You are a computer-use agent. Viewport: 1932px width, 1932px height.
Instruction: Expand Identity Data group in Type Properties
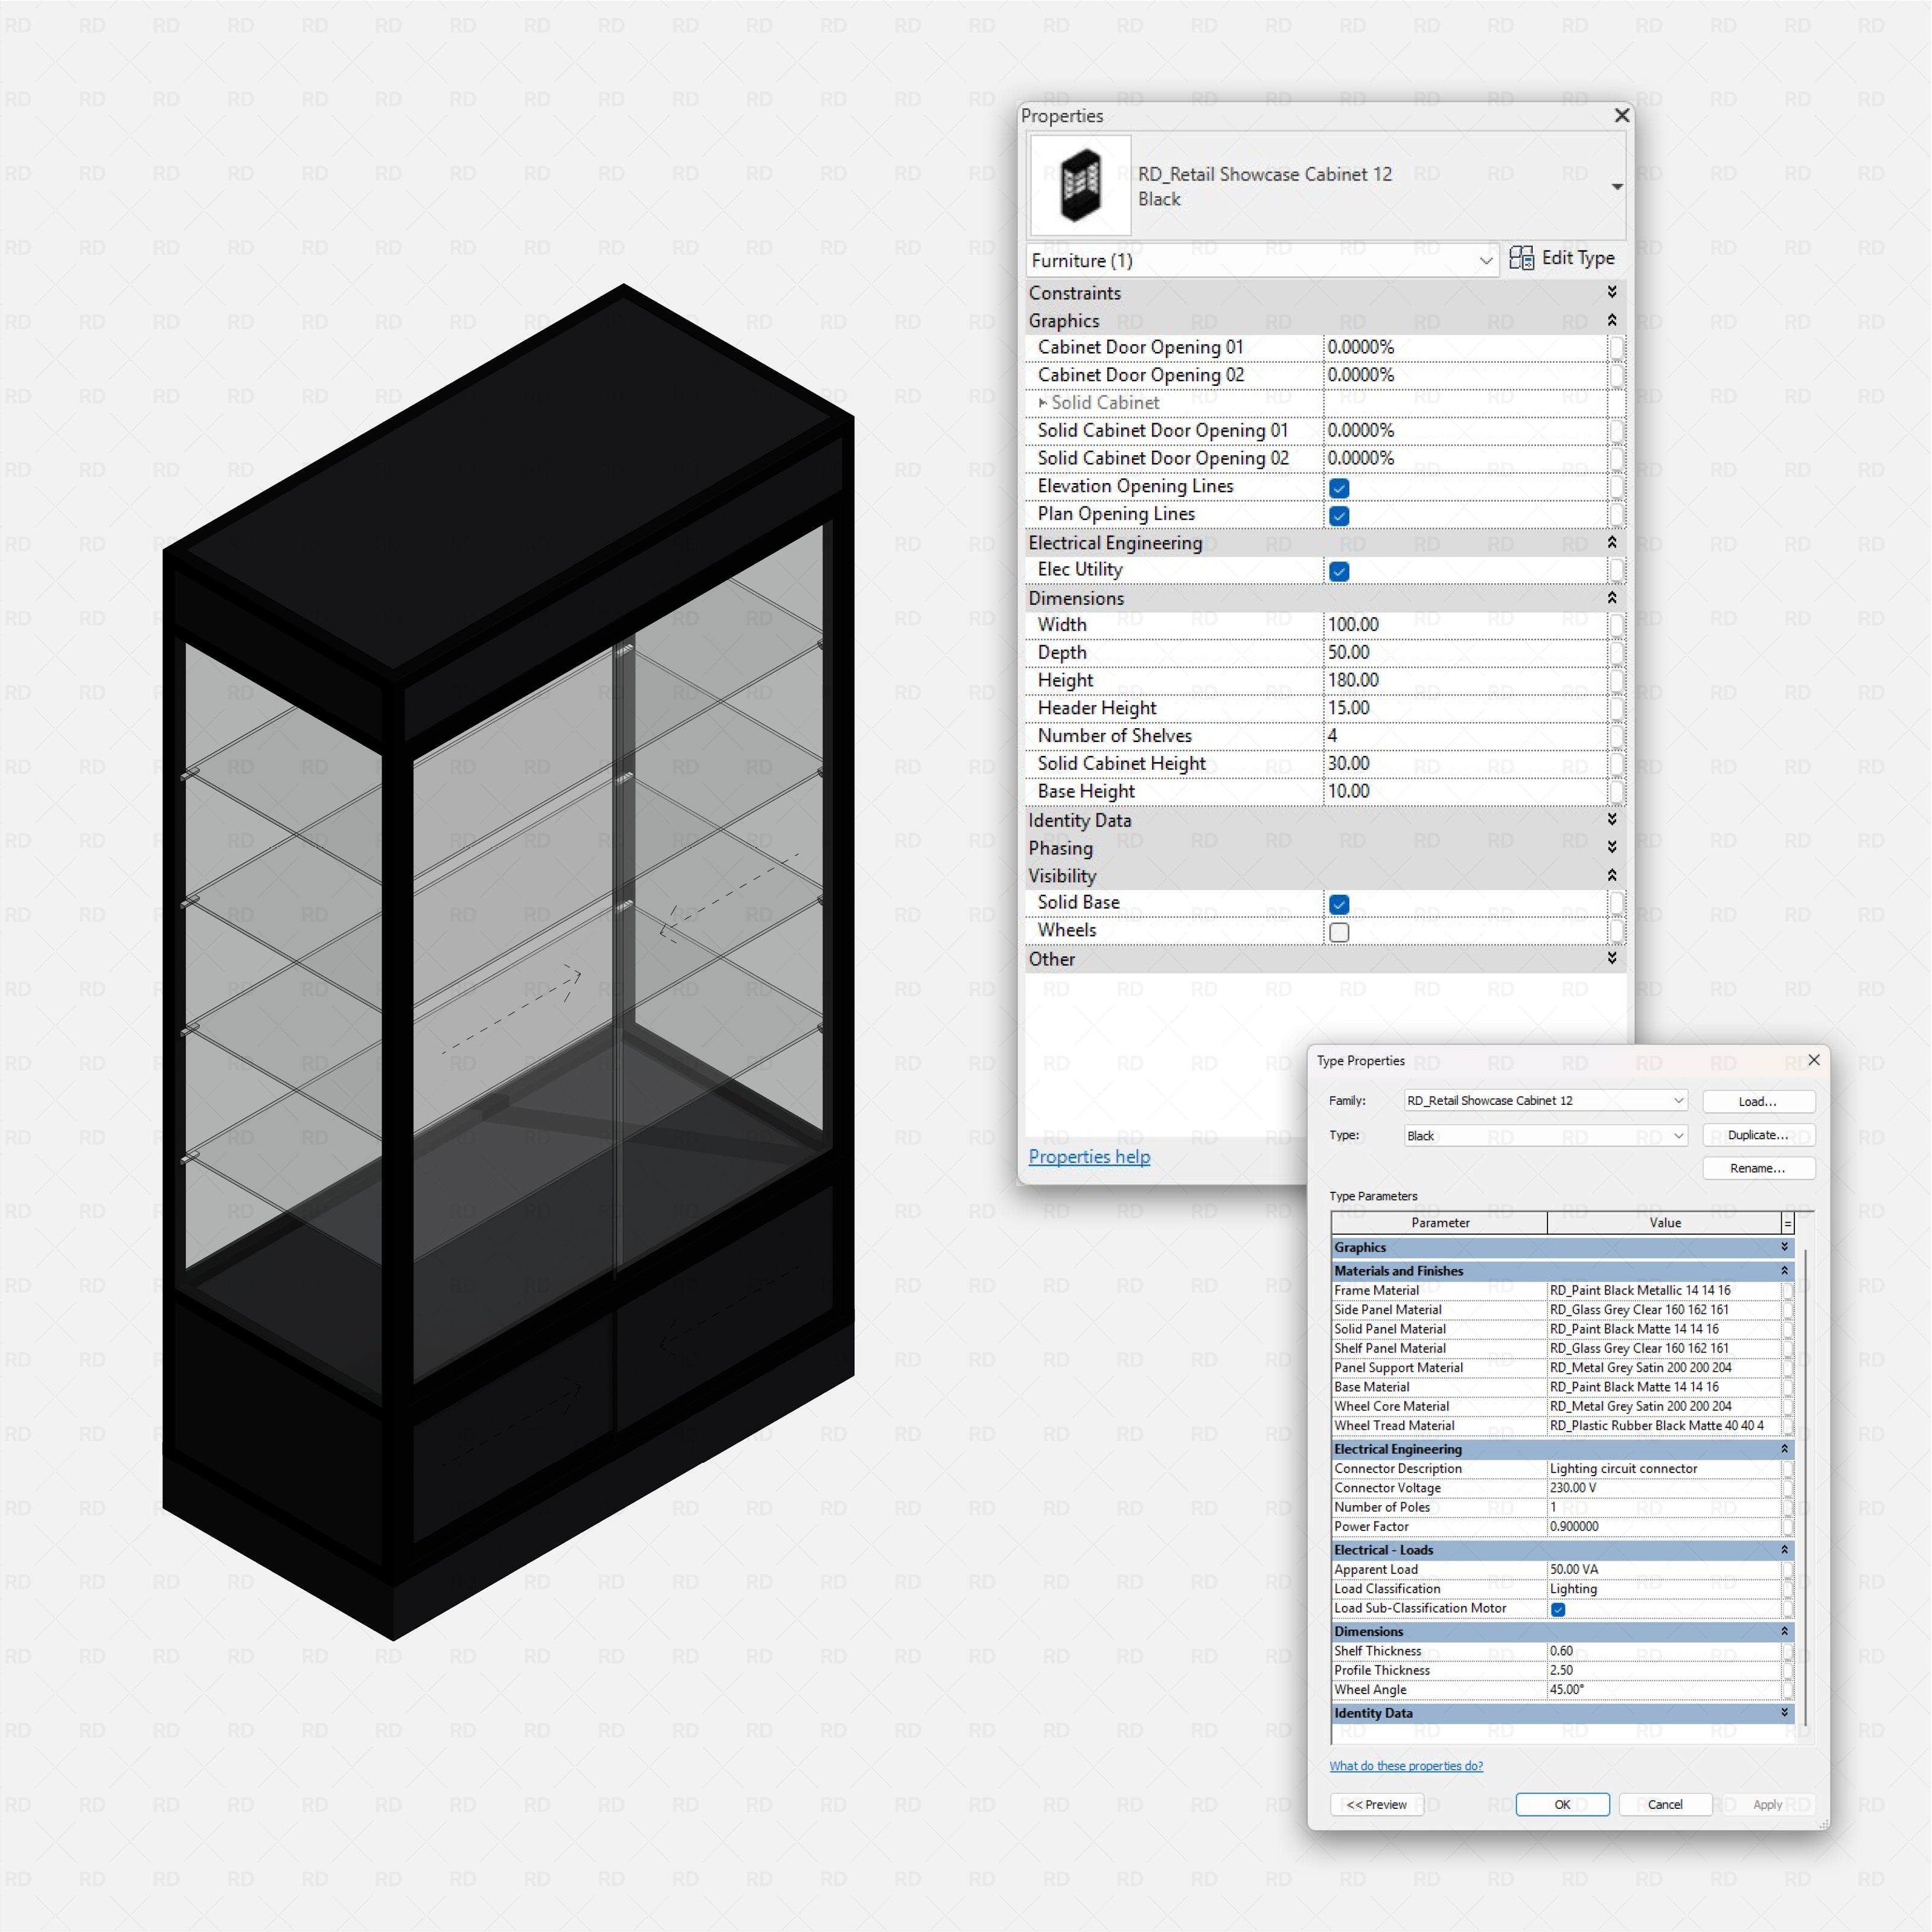[x=1784, y=1712]
